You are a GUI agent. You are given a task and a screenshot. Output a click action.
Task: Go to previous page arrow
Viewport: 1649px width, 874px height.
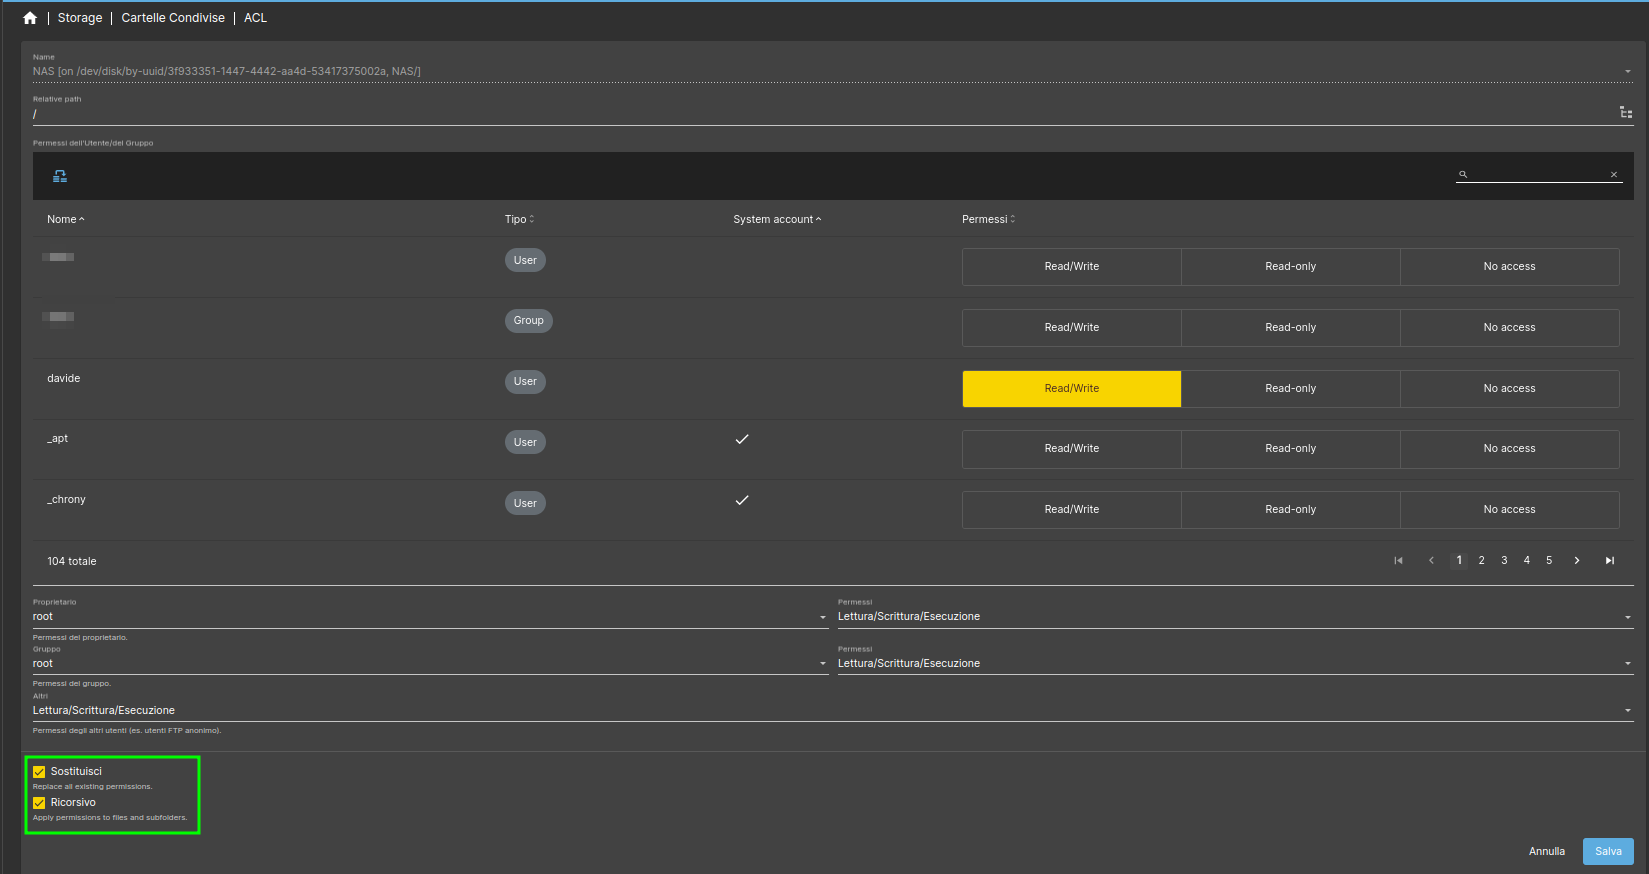[x=1431, y=561]
